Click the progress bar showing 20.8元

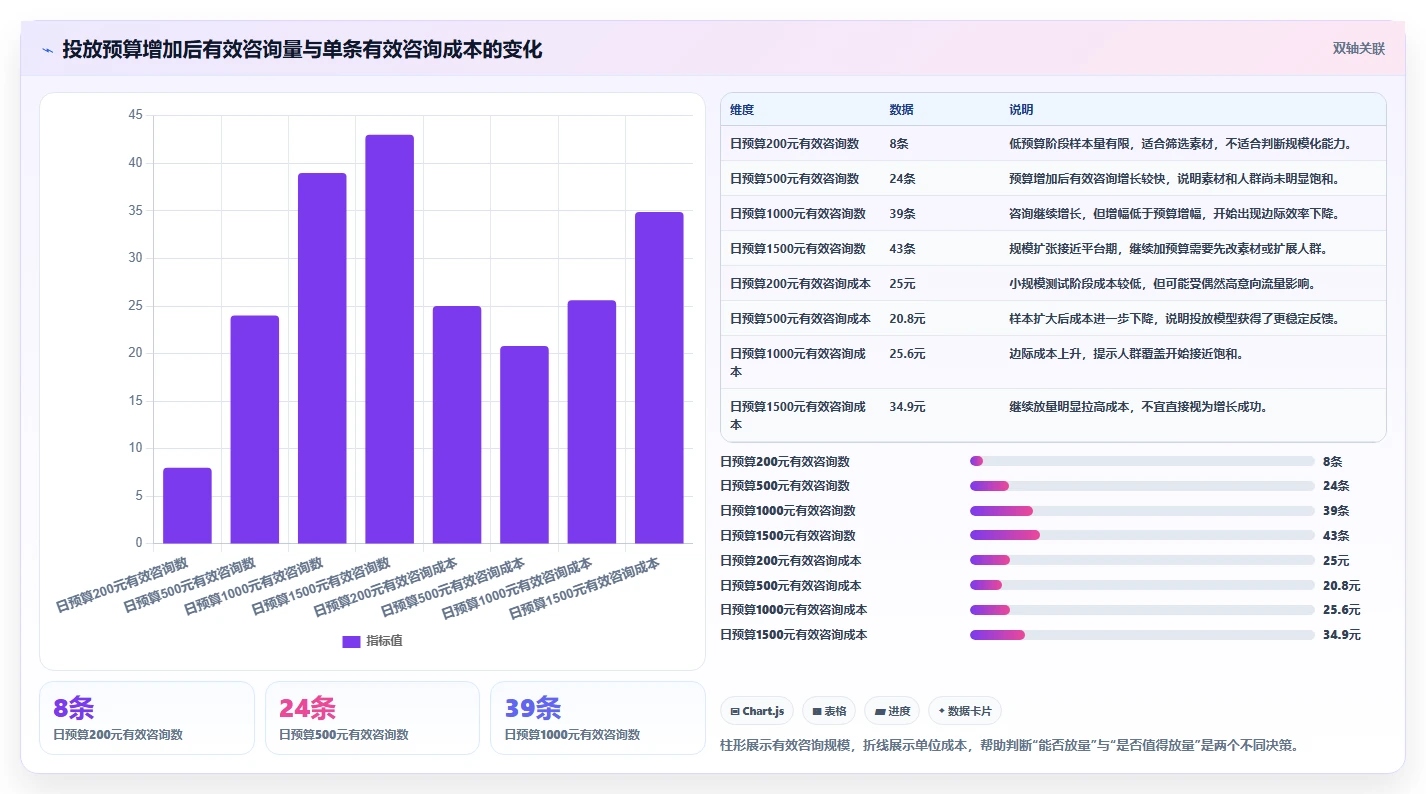pyautogui.click(x=1142, y=585)
